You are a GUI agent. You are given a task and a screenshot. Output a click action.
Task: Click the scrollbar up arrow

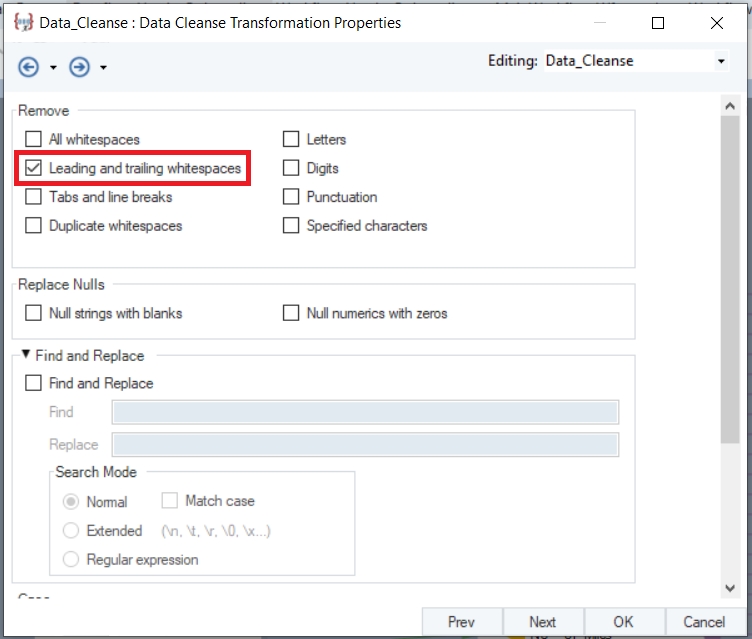click(730, 106)
